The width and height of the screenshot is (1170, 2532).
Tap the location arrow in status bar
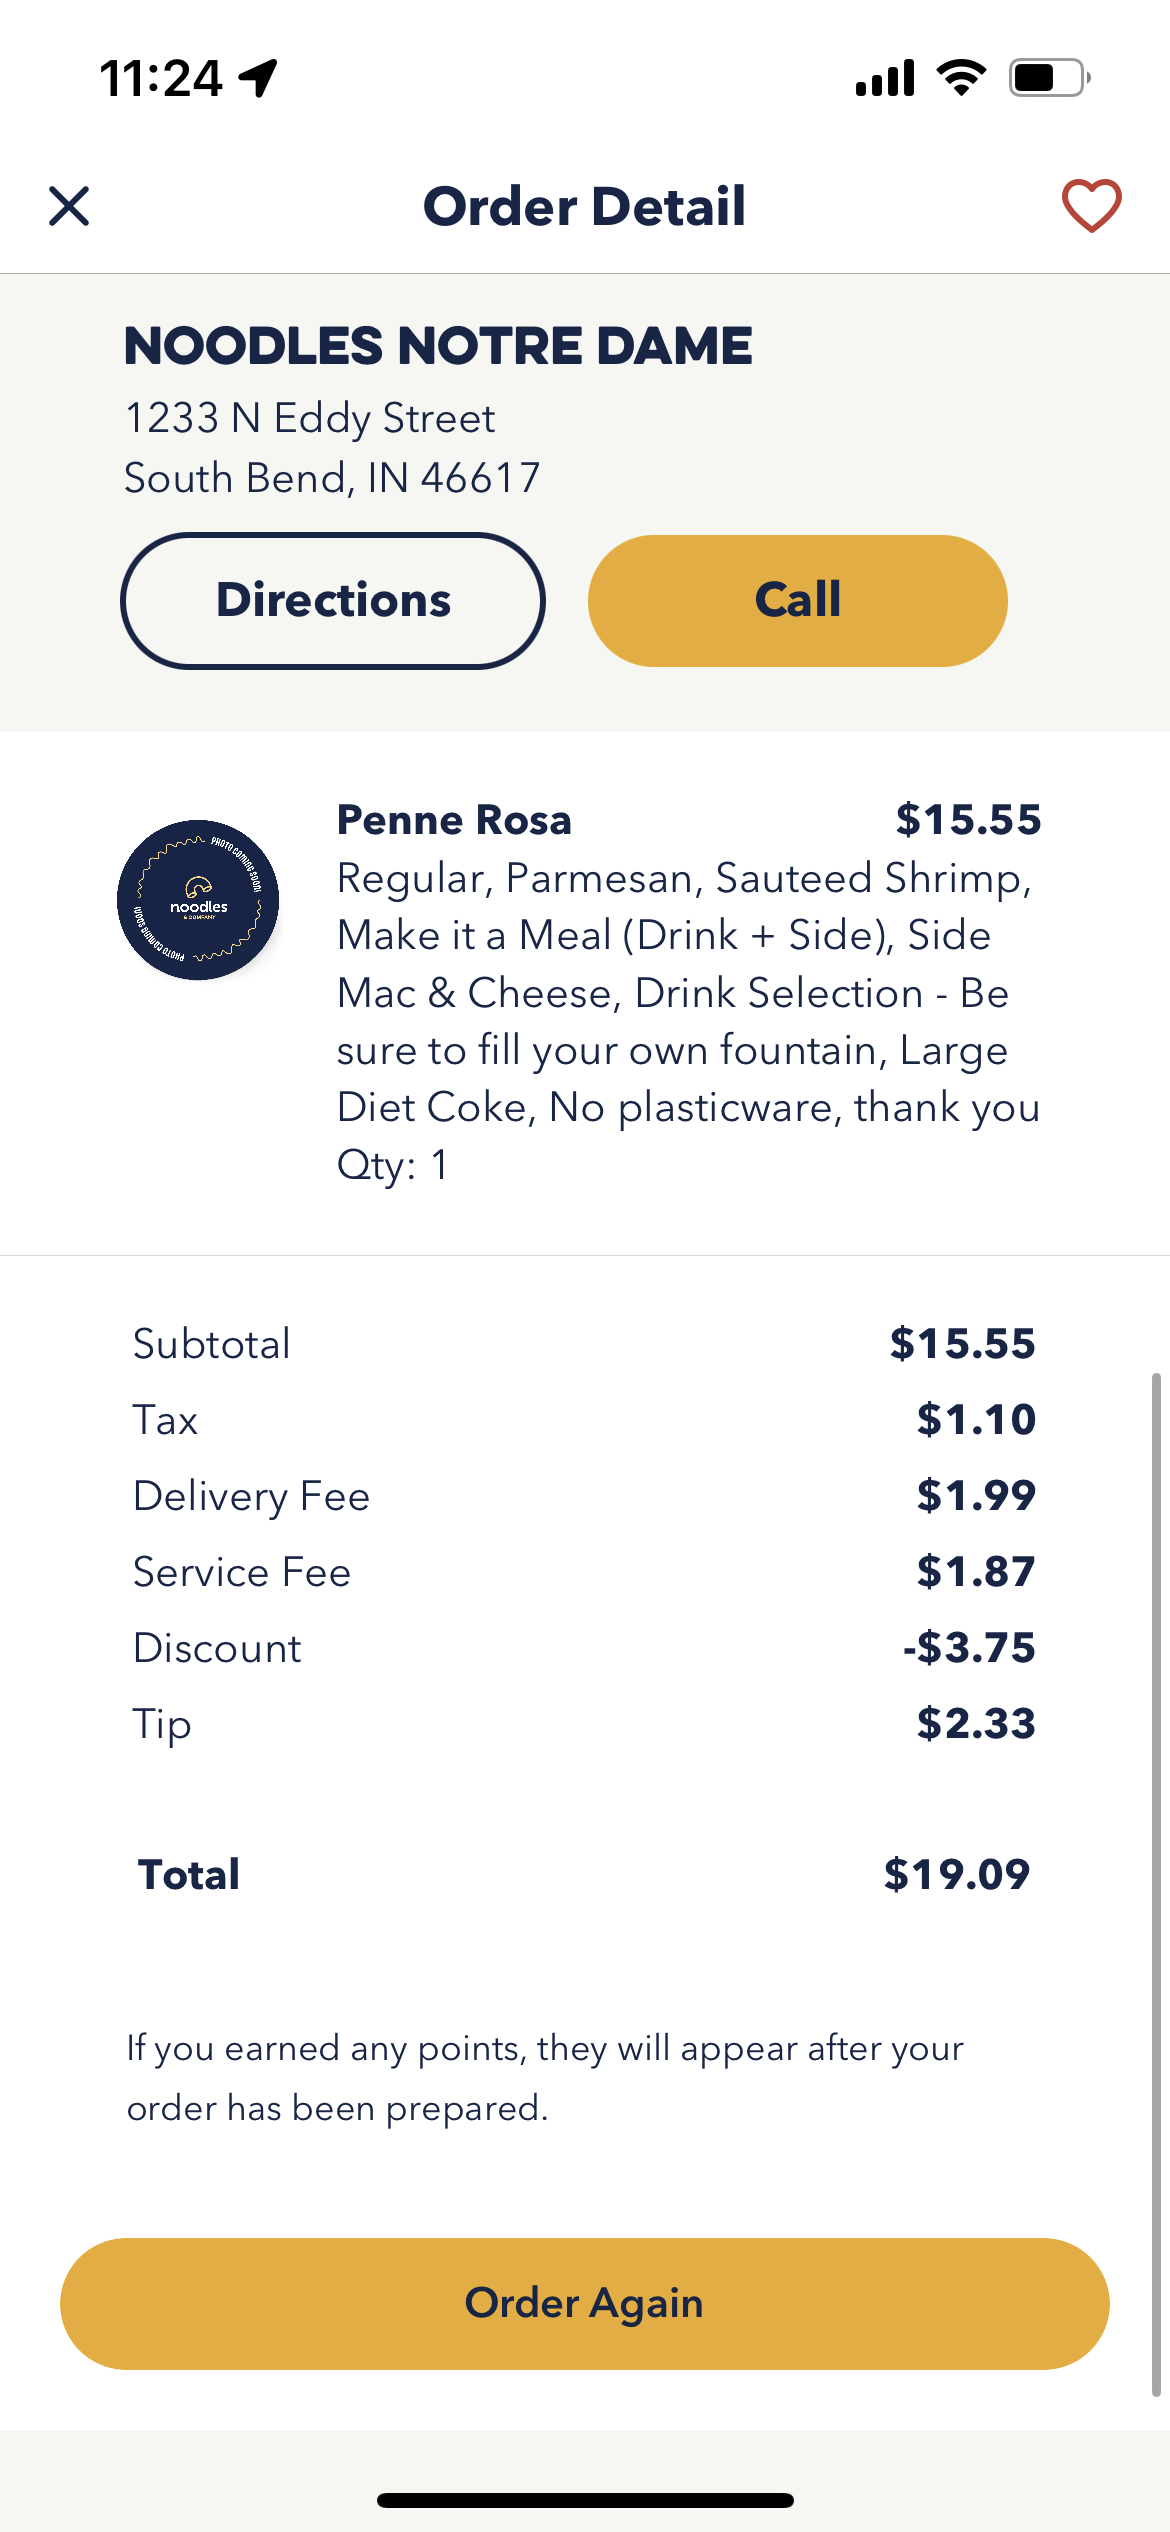pyautogui.click(x=258, y=78)
